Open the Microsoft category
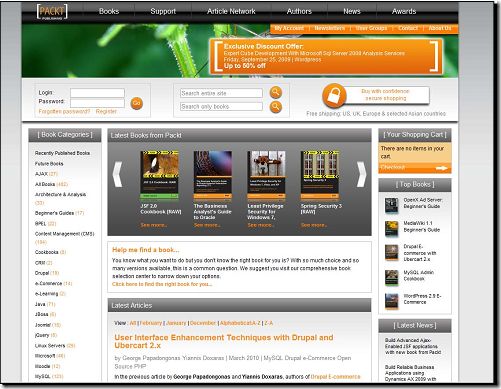Screen dimensions: 501x389 [50, 356]
